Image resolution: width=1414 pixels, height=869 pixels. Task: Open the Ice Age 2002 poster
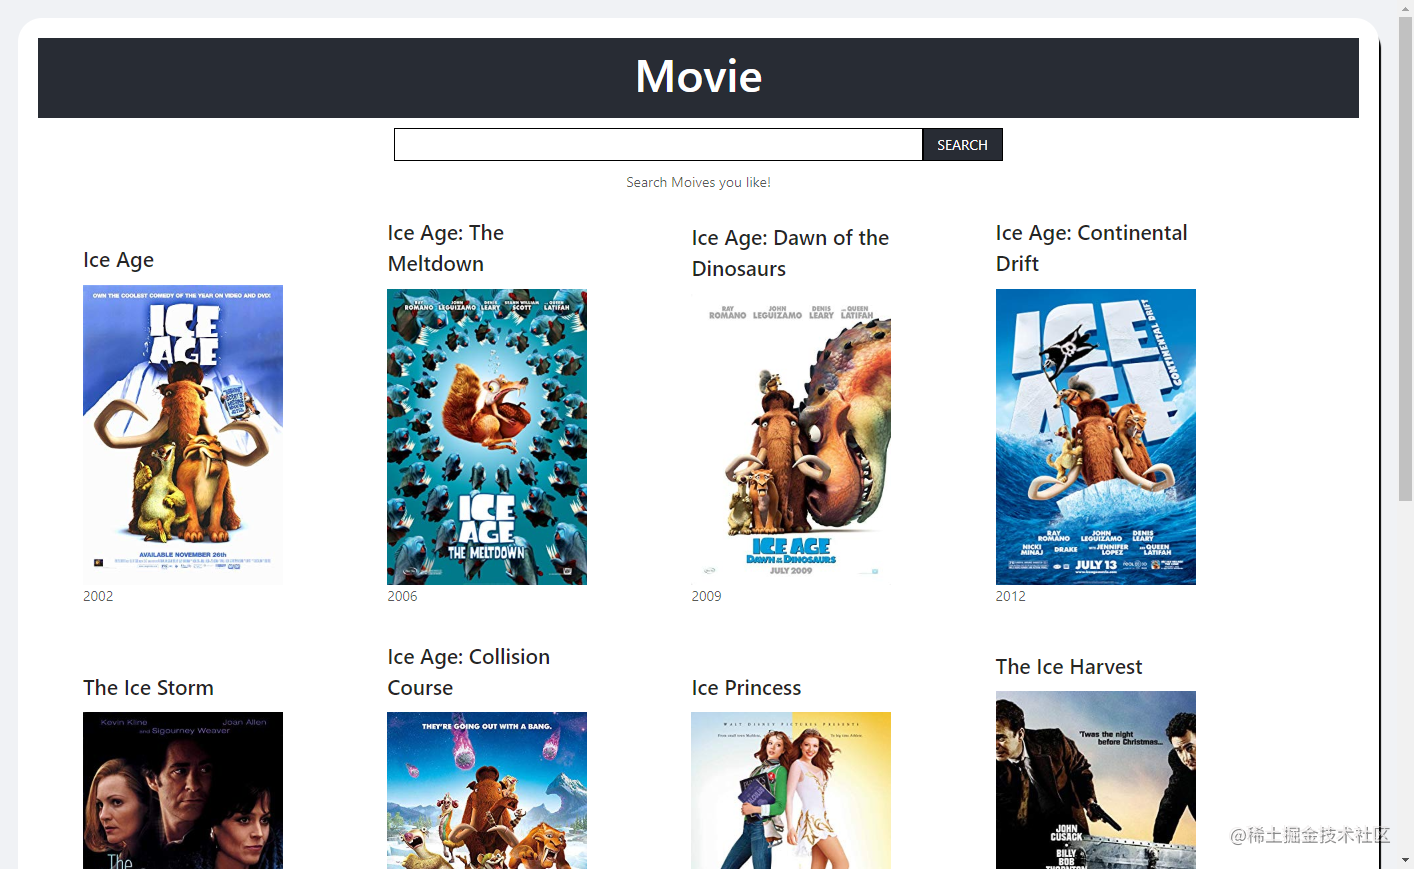click(x=183, y=435)
